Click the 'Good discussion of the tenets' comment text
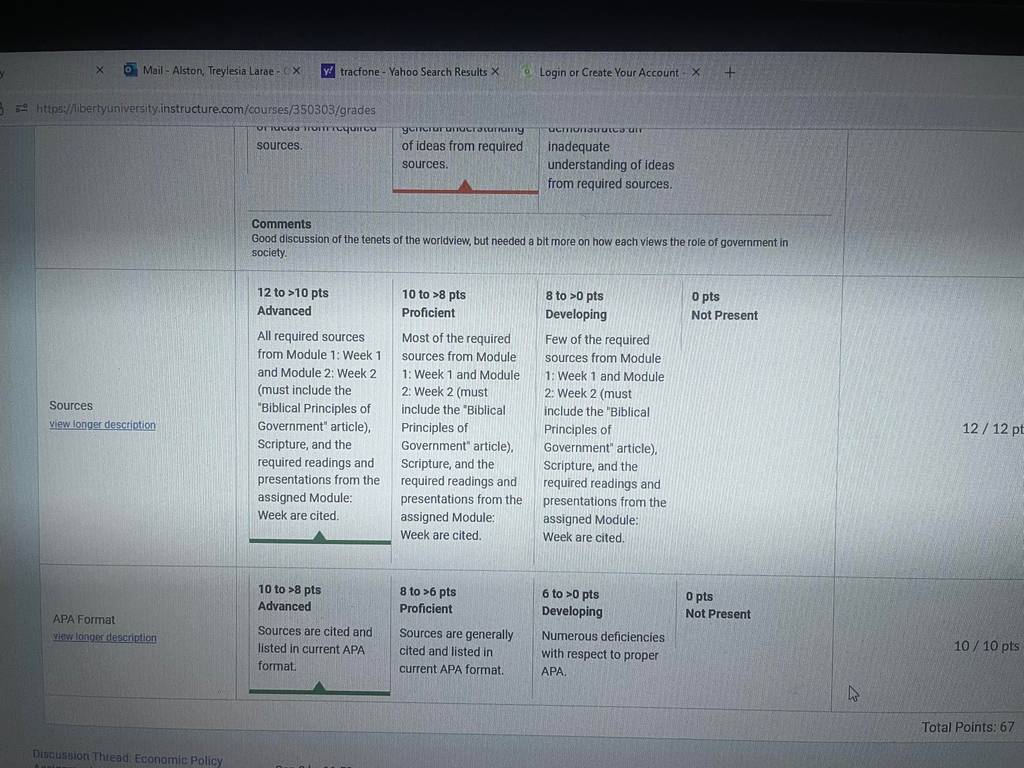 [520, 246]
